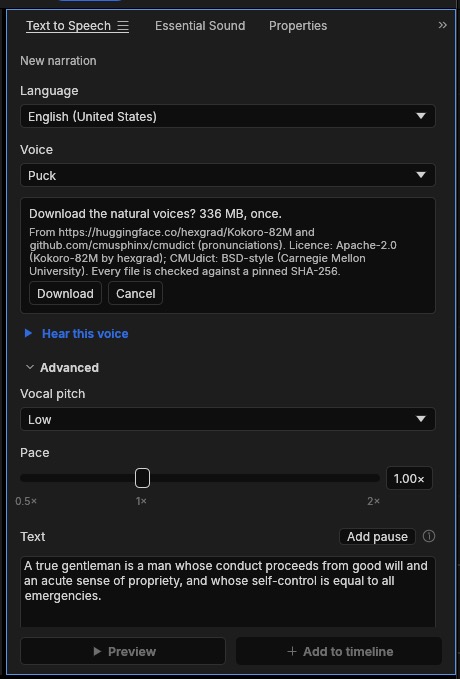Switch to the Properties tab

coord(298,26)
